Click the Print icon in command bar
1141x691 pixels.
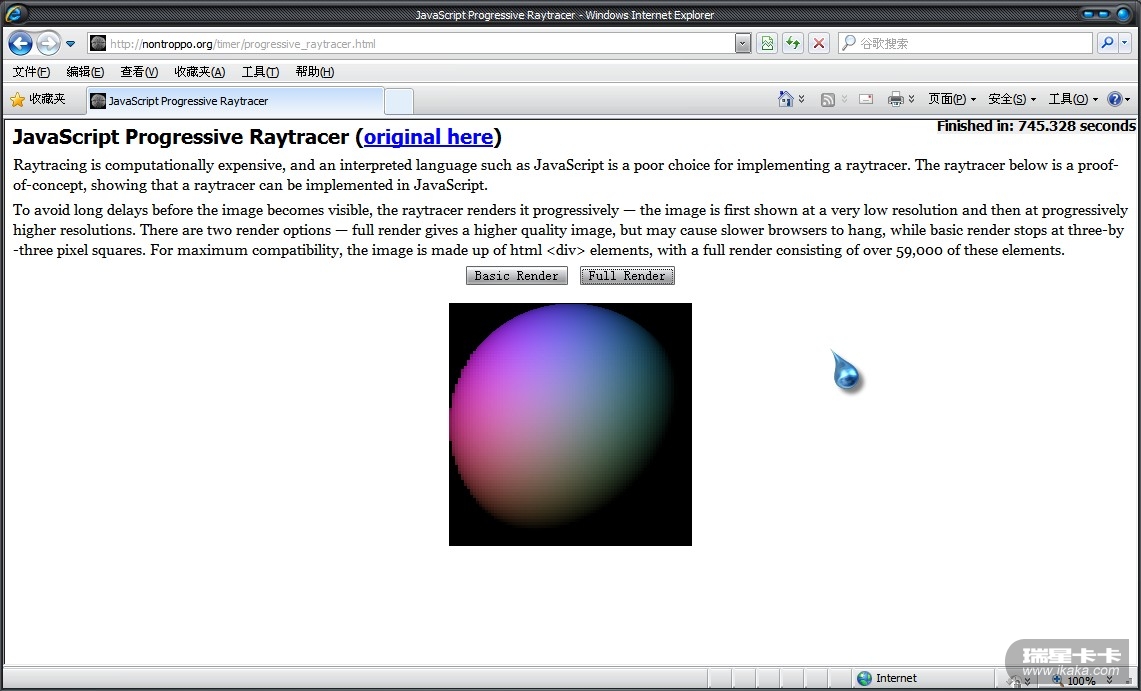pos(895,99)
